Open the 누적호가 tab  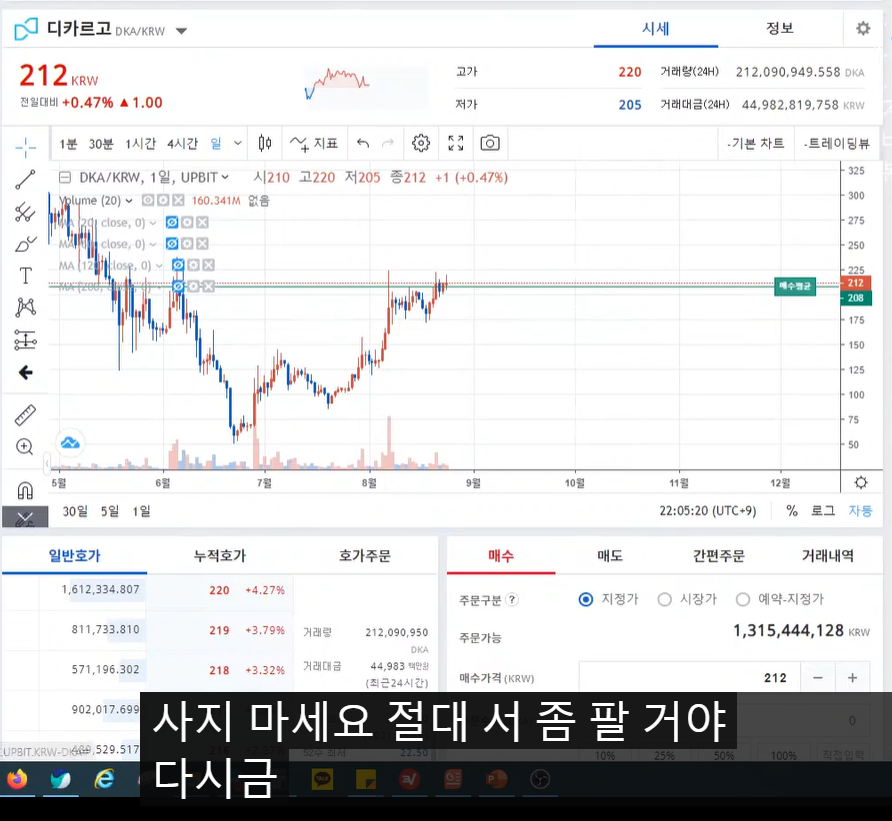220,556
